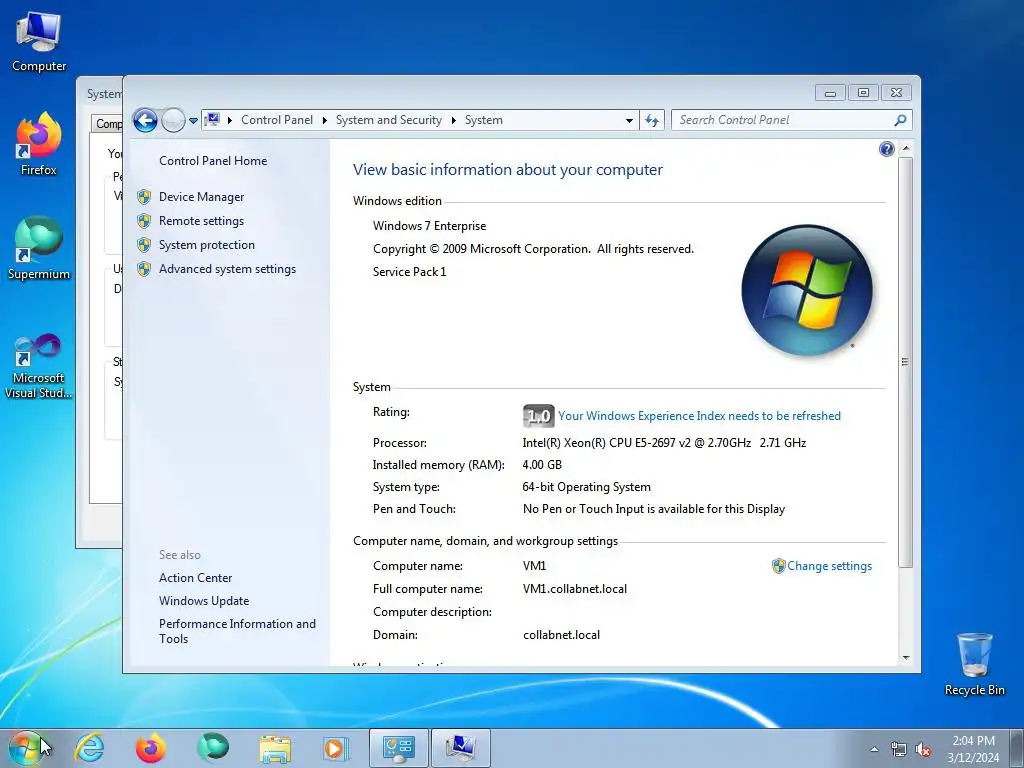Viewport: 1024px width, 768px height.
Task: Click the search magnifier icon
Action: pos(900,120)
